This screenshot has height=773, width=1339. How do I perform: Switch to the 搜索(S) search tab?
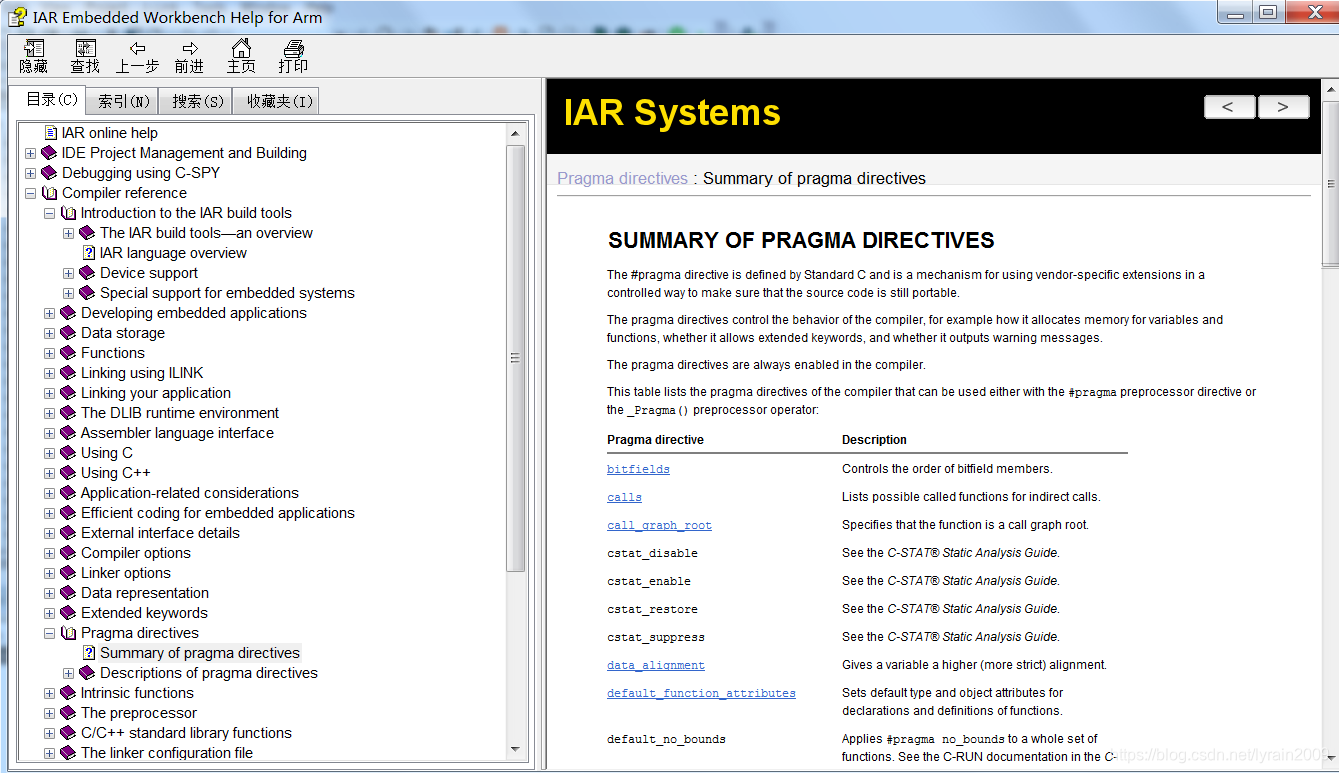(x=197, y=101)
